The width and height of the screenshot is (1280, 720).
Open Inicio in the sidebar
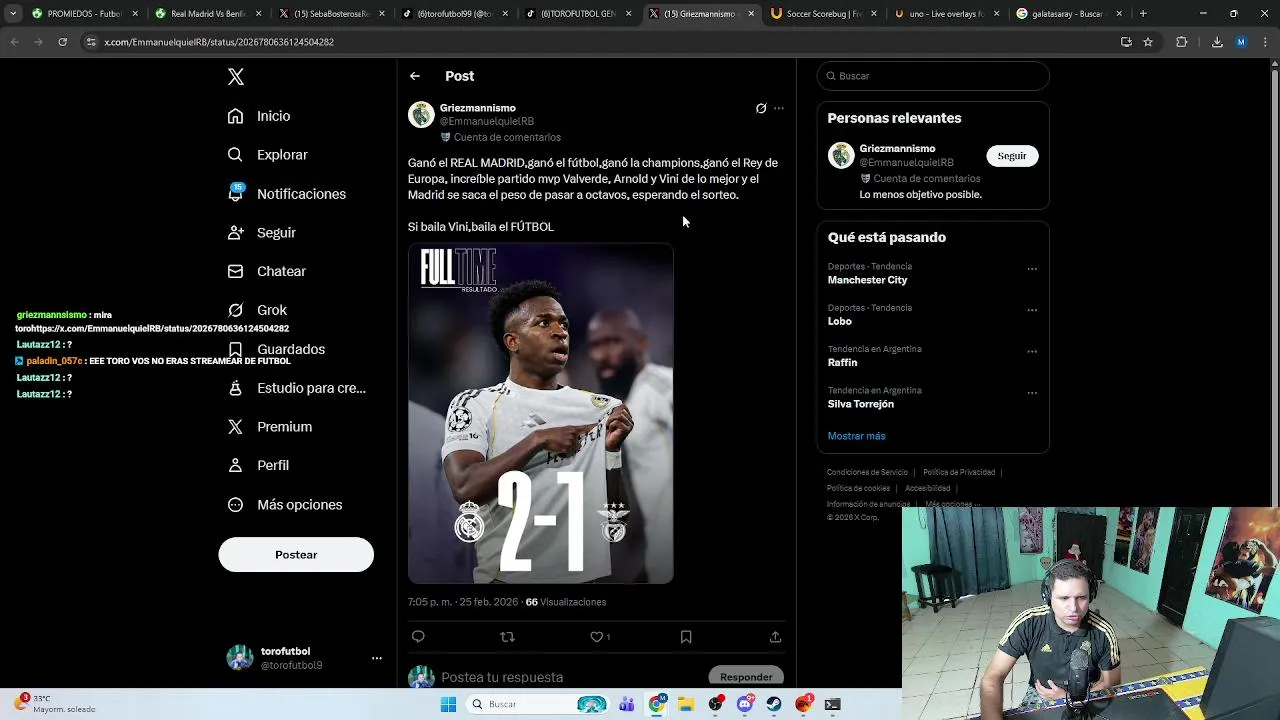[259, 116]
